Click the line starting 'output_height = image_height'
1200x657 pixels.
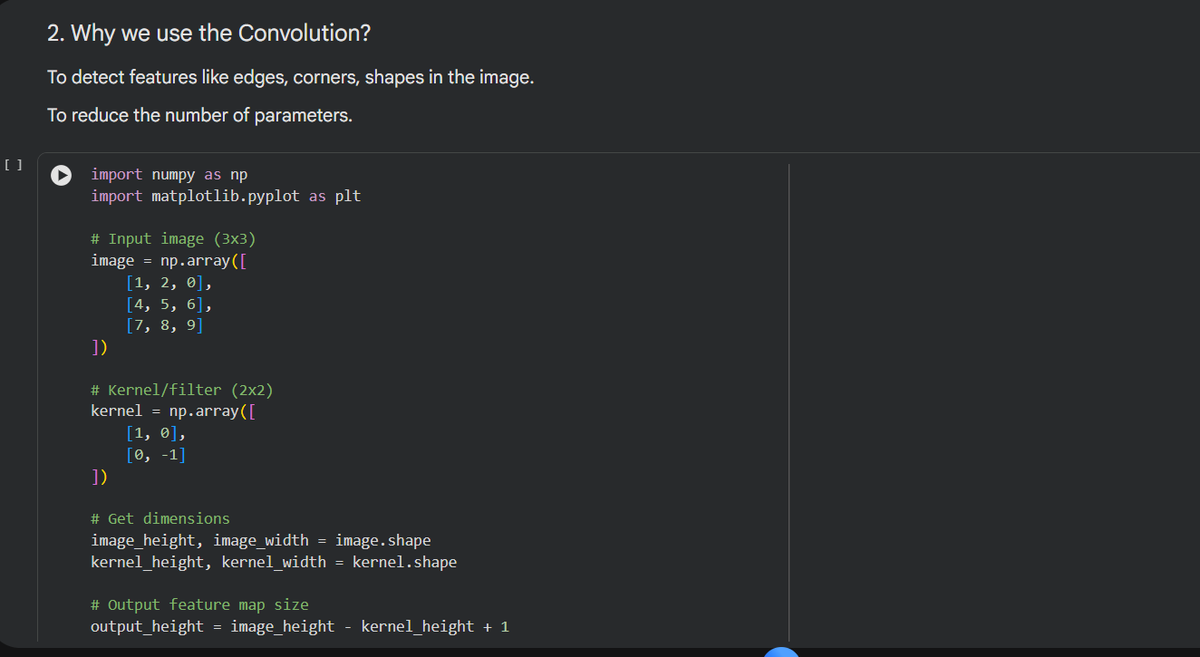pyautogui.click(x=300, y=627)
